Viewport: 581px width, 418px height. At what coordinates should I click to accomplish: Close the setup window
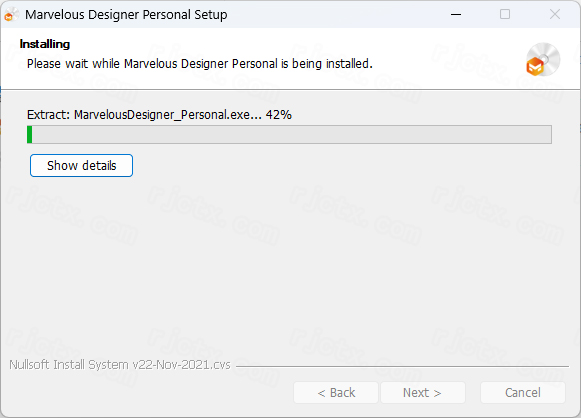click(555, 14)
